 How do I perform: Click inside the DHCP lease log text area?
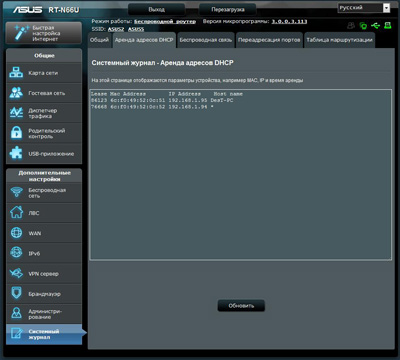(x=241, y=174)
